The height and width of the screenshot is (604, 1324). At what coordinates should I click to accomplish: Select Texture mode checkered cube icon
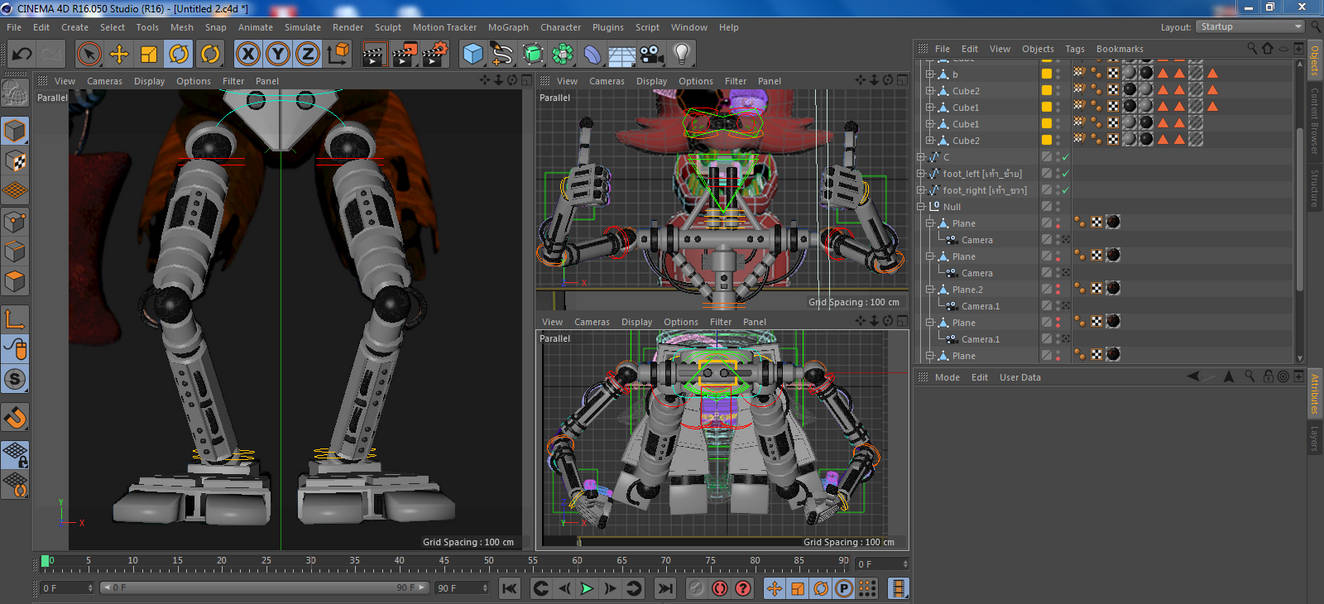click(x=15, y=161)
